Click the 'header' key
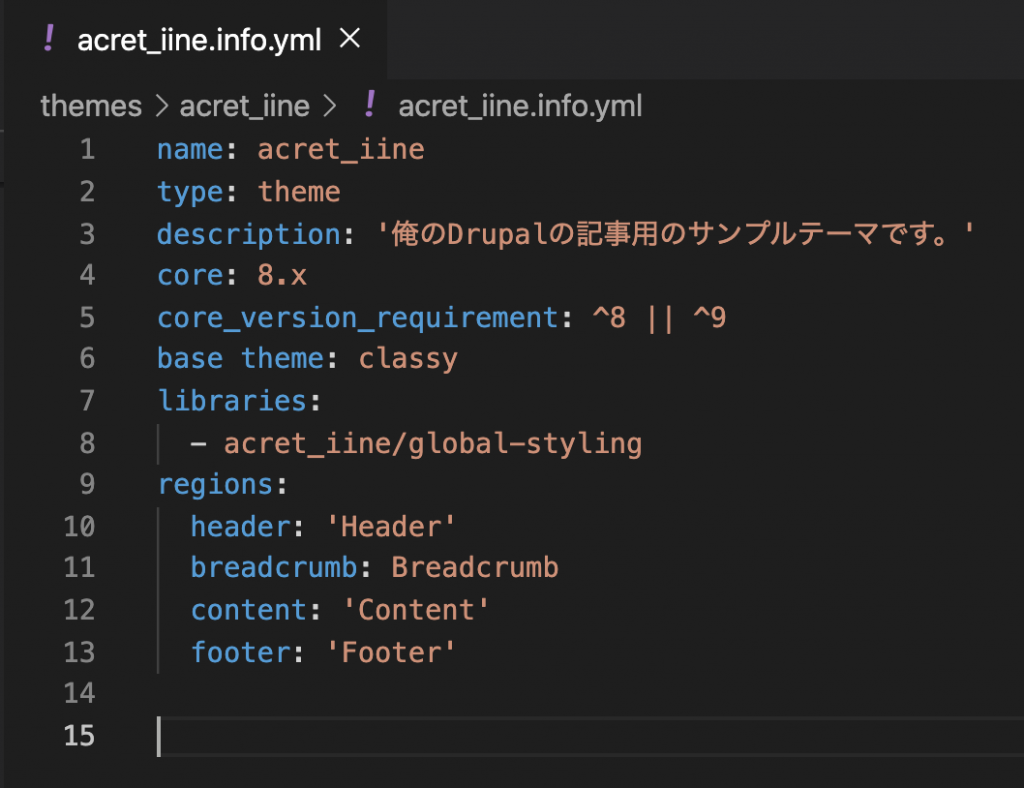The height and width of the screenshot is (788, 1024). [240, 526]
